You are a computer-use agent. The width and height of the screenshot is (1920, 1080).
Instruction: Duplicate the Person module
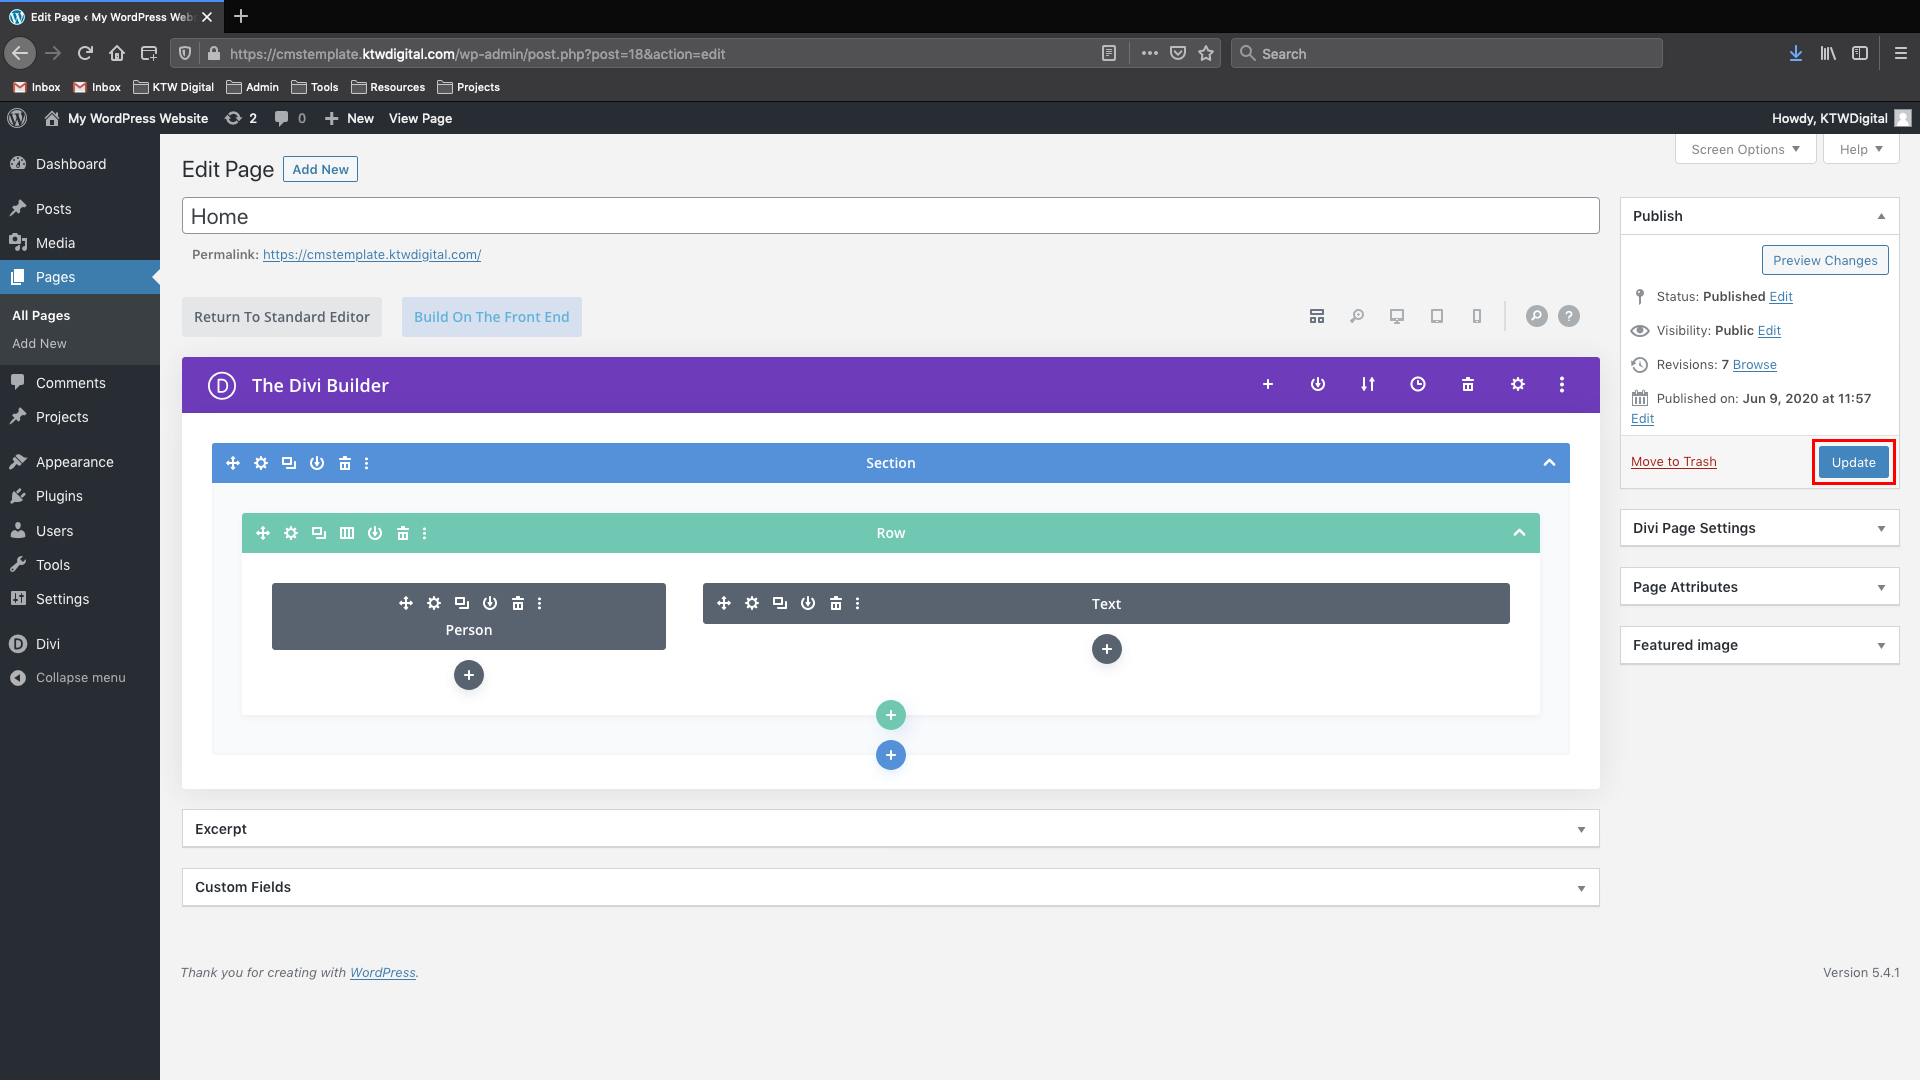pyautogui.click(x=462, y=603)
